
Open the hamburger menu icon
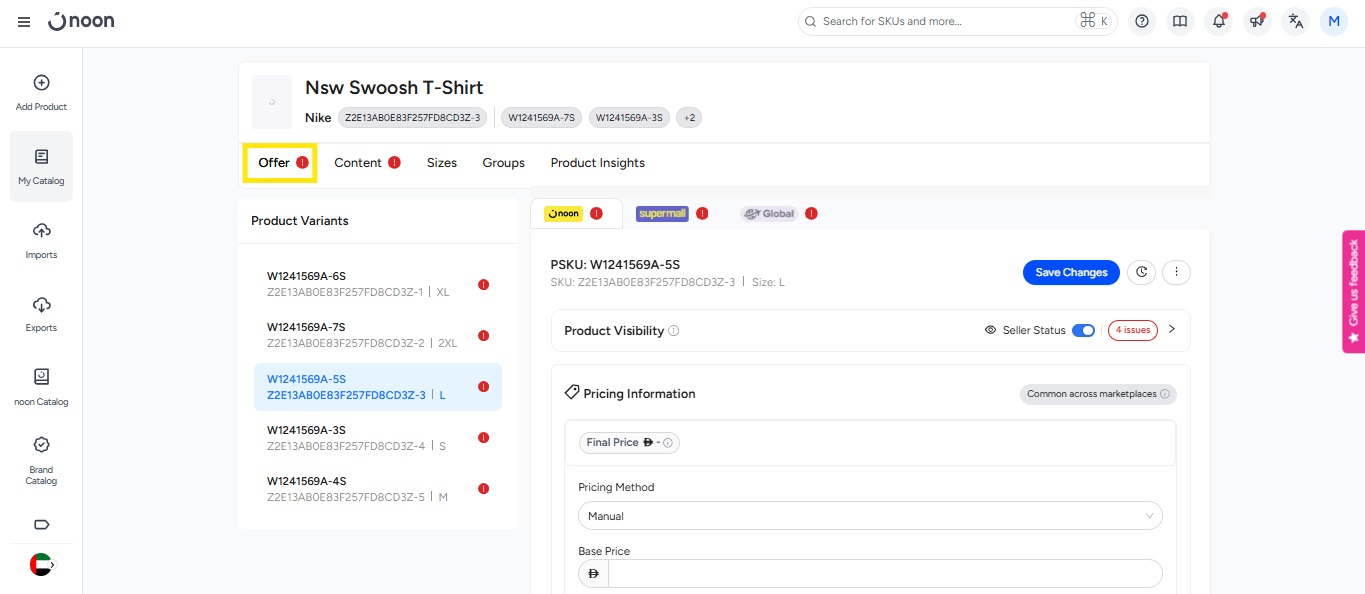[24, 22]
